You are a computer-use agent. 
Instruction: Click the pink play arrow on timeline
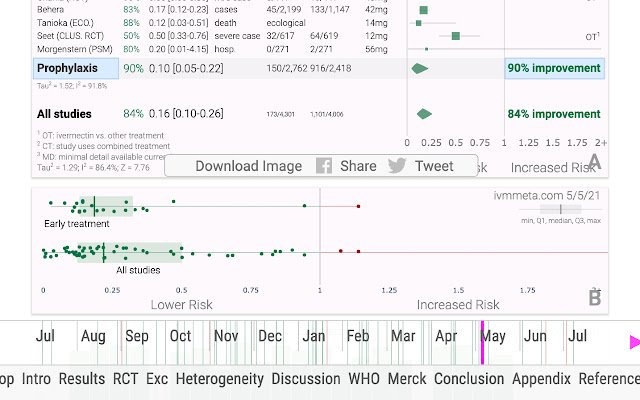pyautogui.click(x=635, y=342)
